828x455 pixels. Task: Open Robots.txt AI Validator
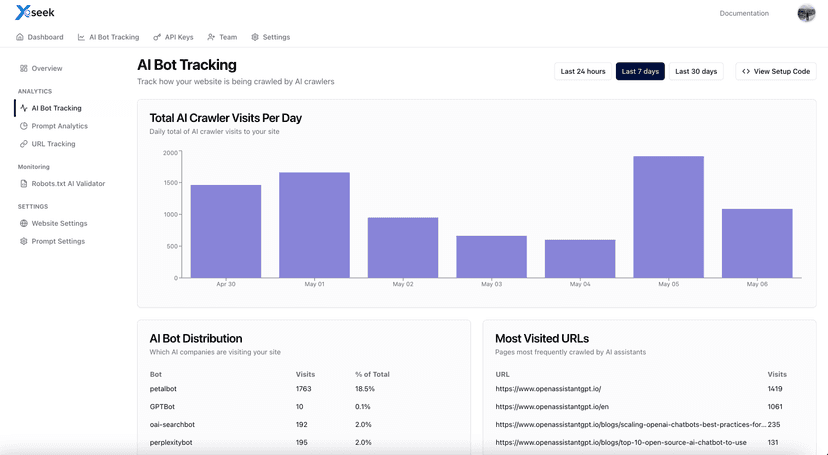(x=68, y=183)
